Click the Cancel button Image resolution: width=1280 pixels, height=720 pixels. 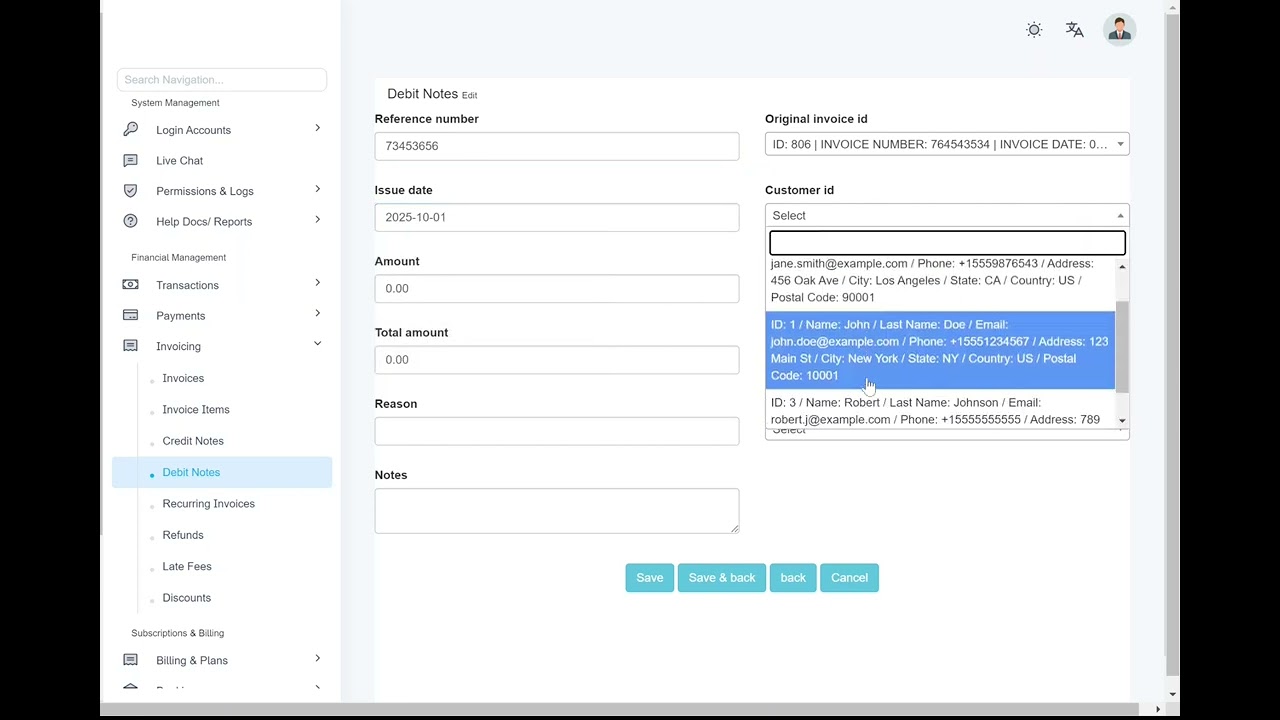[849, 577]
